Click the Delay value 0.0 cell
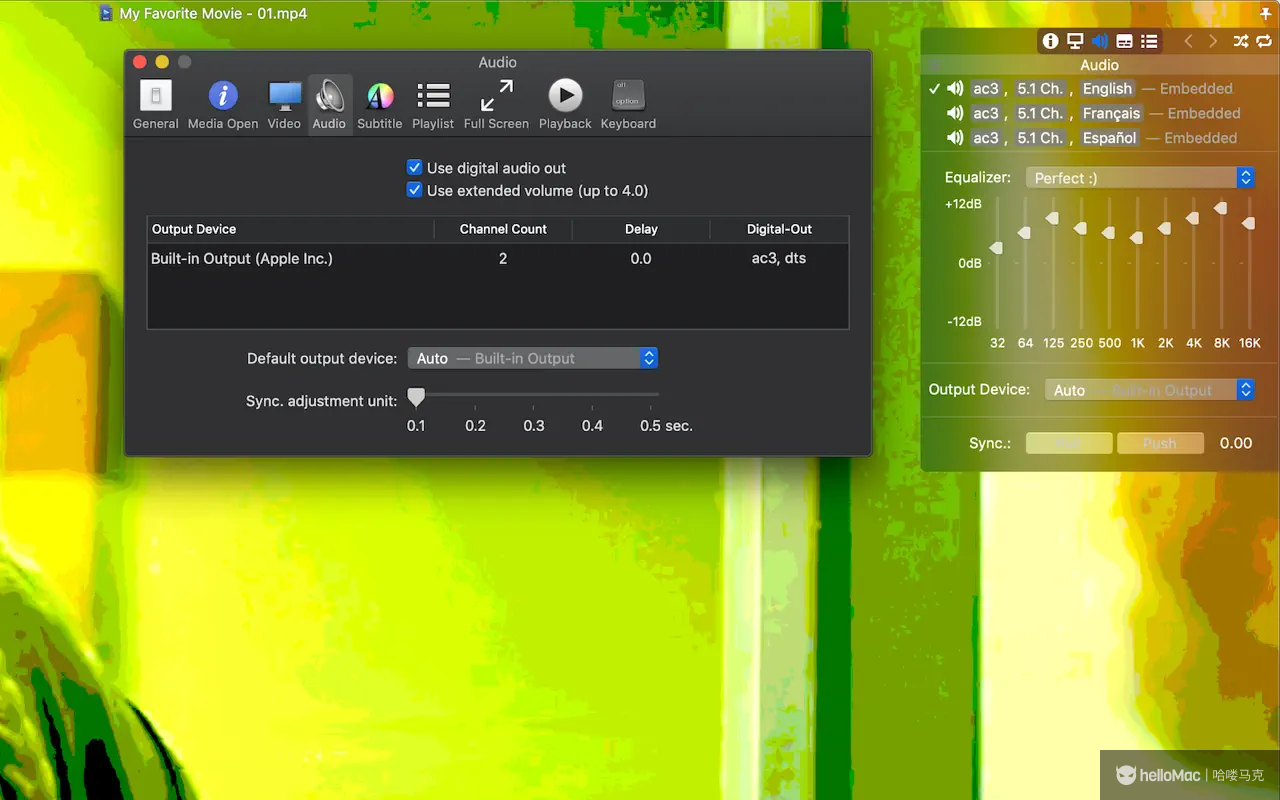This screenshot has width=1280, height=800. click(641, 258)
